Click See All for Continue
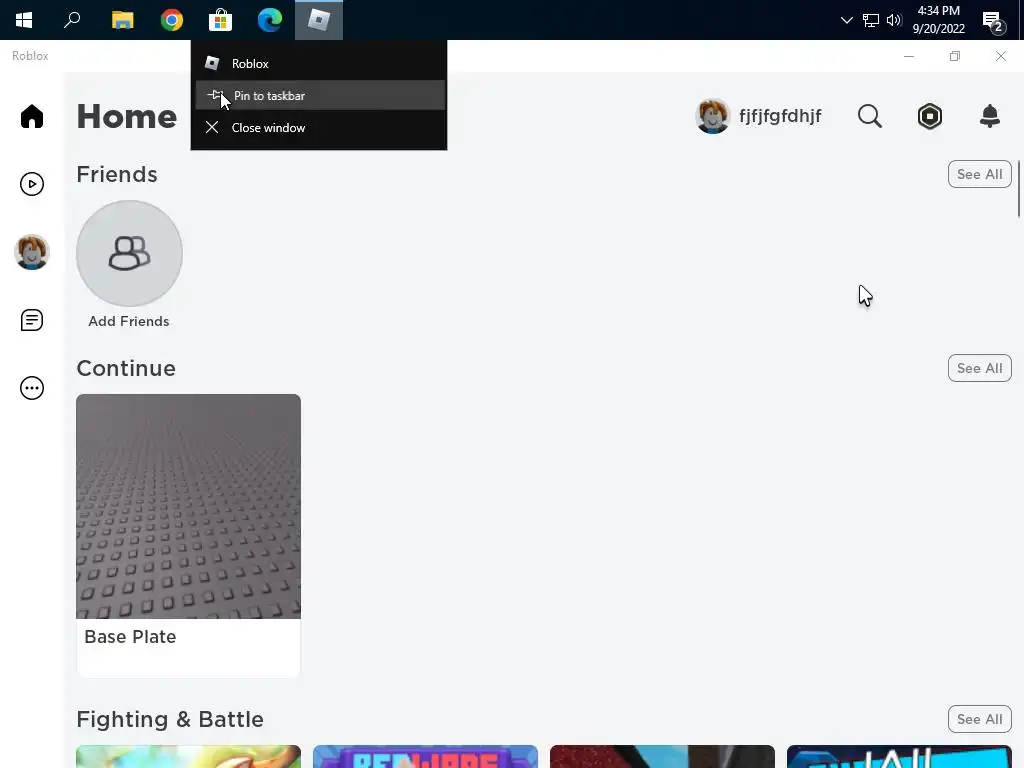Screen dimensions: 1024x768 point(979,368)
